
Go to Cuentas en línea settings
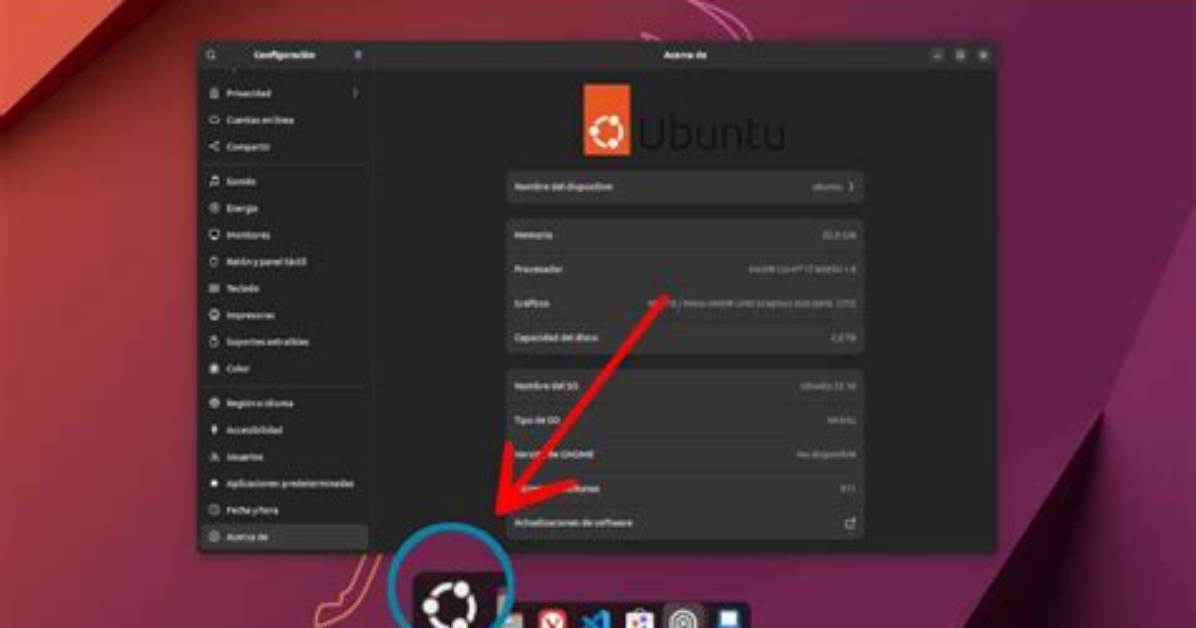click(x=284, y=120)
